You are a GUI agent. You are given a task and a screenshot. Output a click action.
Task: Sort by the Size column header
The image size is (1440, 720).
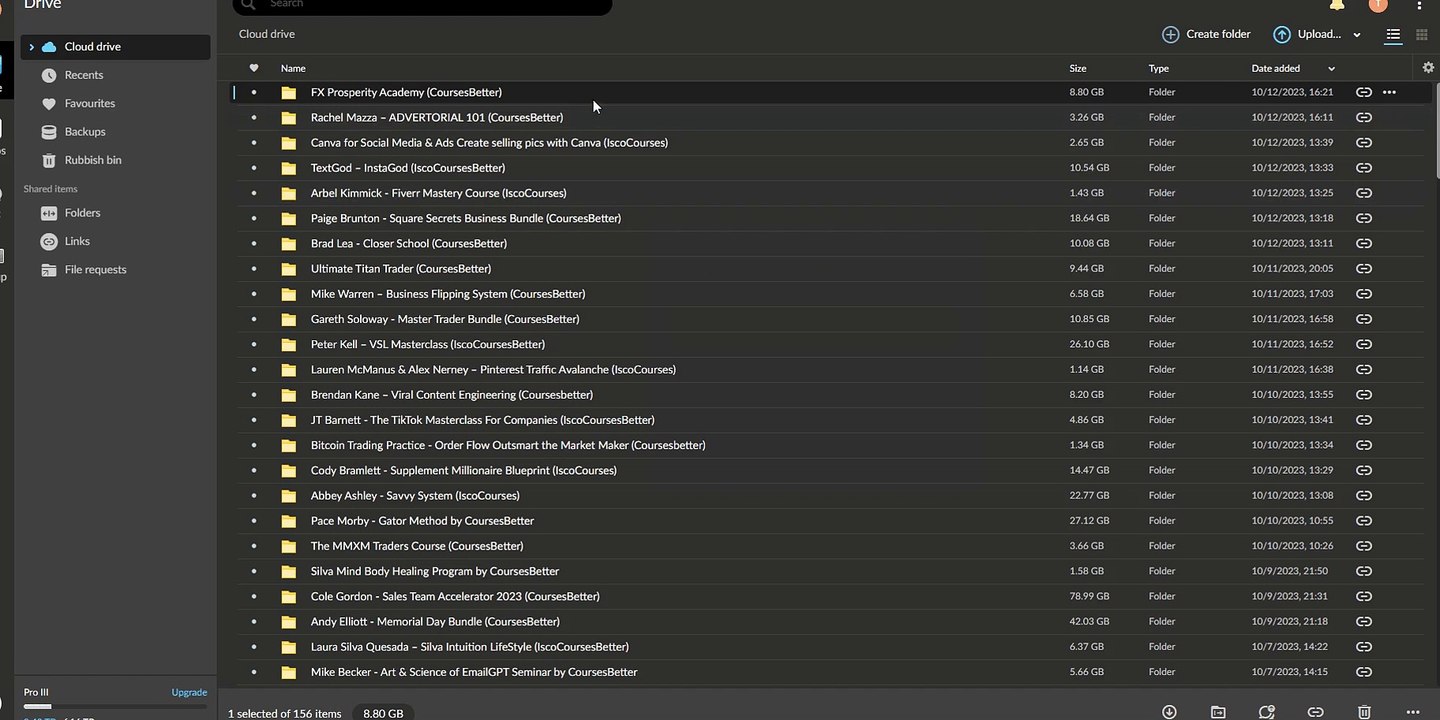(1078, 68)
